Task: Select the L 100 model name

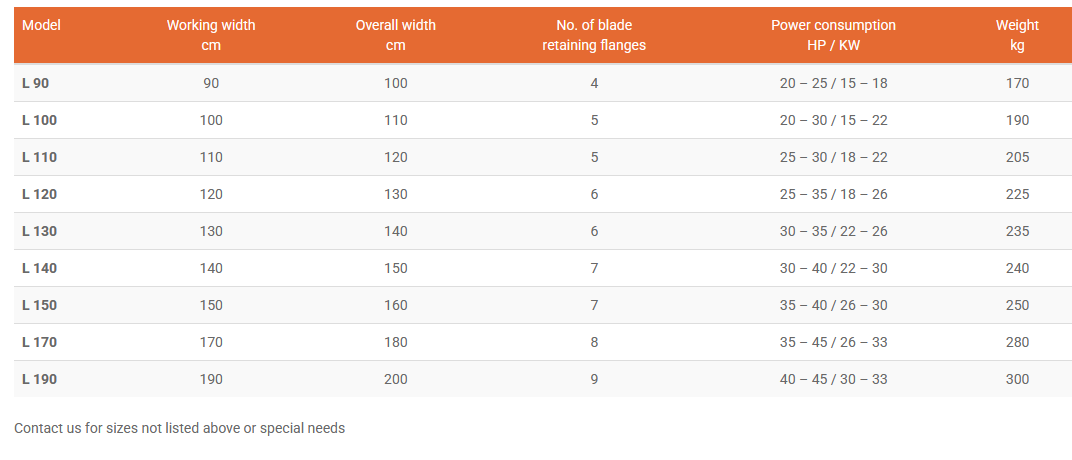Action: coord(39,120)
